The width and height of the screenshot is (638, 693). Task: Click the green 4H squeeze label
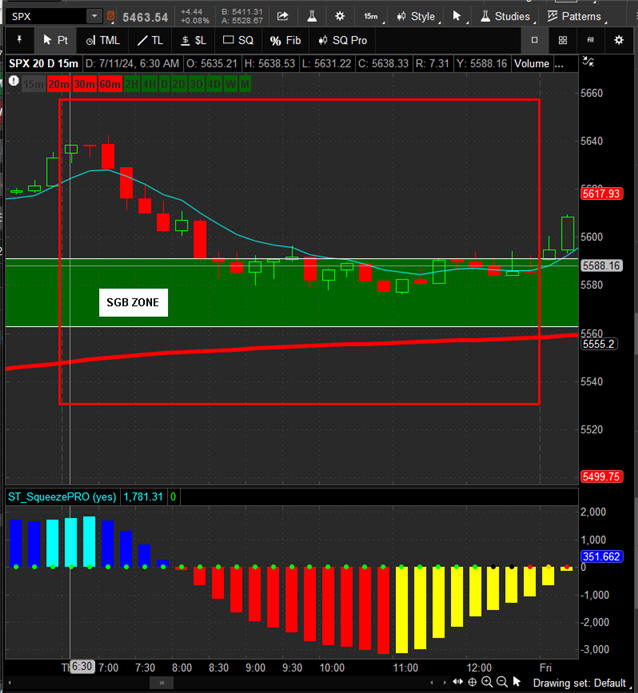point(148,84)
